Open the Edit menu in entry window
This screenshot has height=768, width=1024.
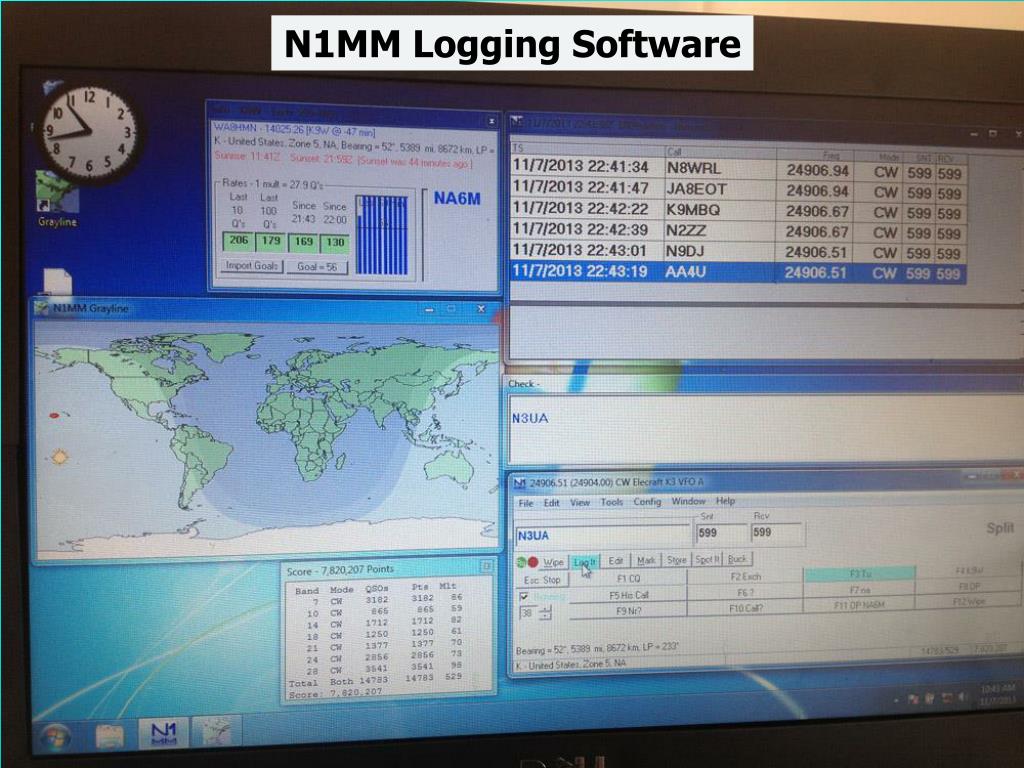coord(552,503)
